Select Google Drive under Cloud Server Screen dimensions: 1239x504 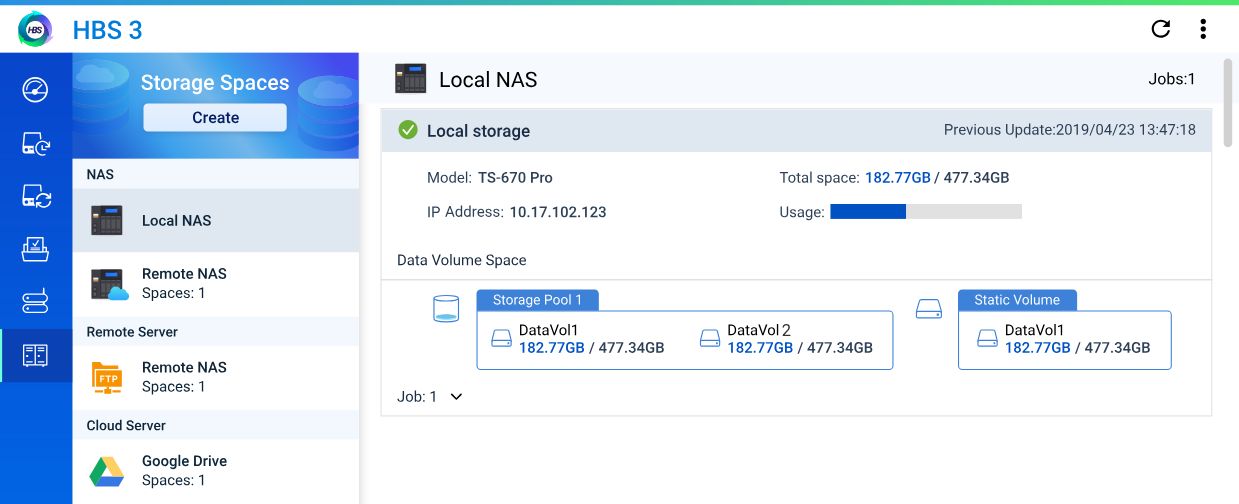point(216,471)
